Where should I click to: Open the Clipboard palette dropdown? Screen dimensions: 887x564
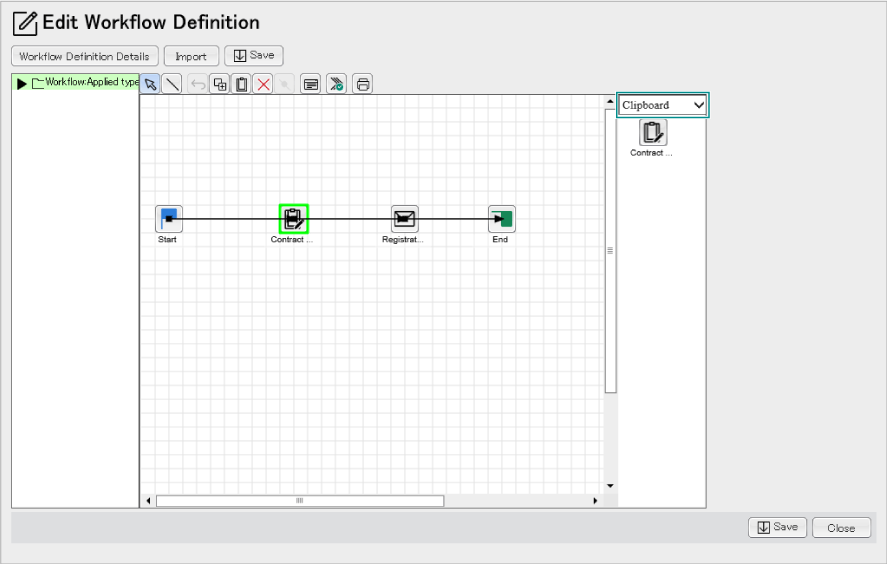(x=662, y=105)
